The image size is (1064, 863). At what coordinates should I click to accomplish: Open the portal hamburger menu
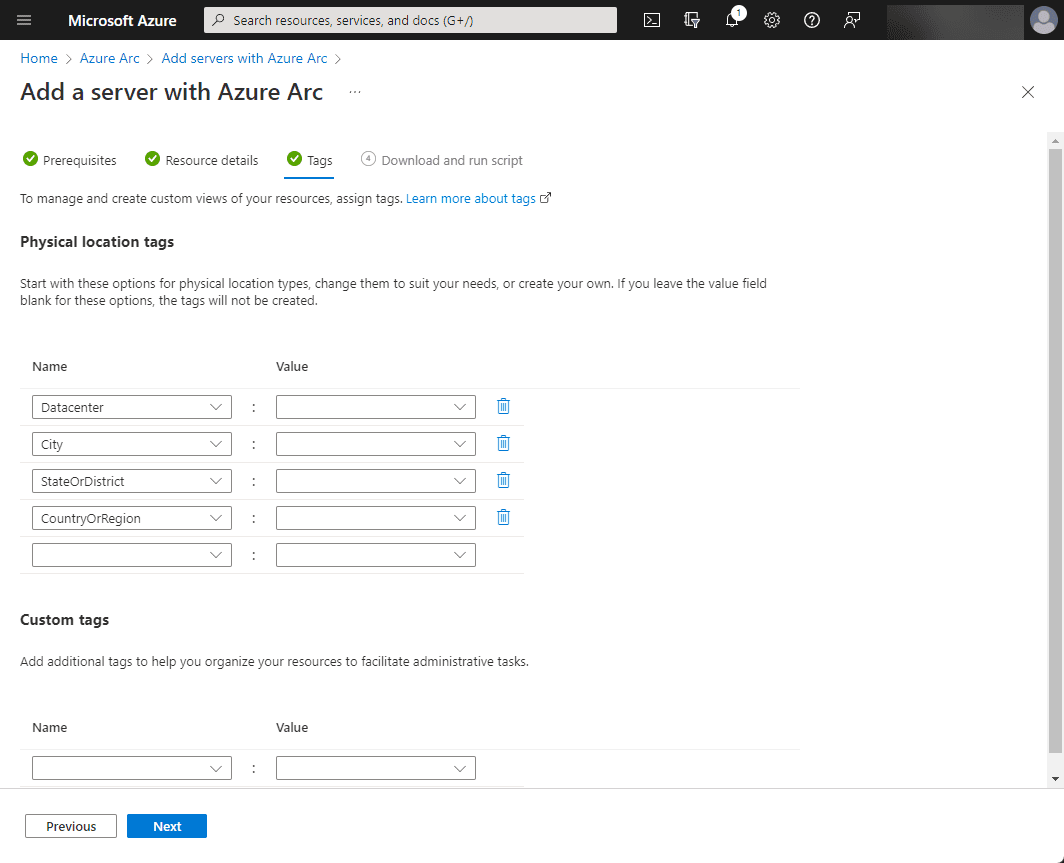click(24, 20)
